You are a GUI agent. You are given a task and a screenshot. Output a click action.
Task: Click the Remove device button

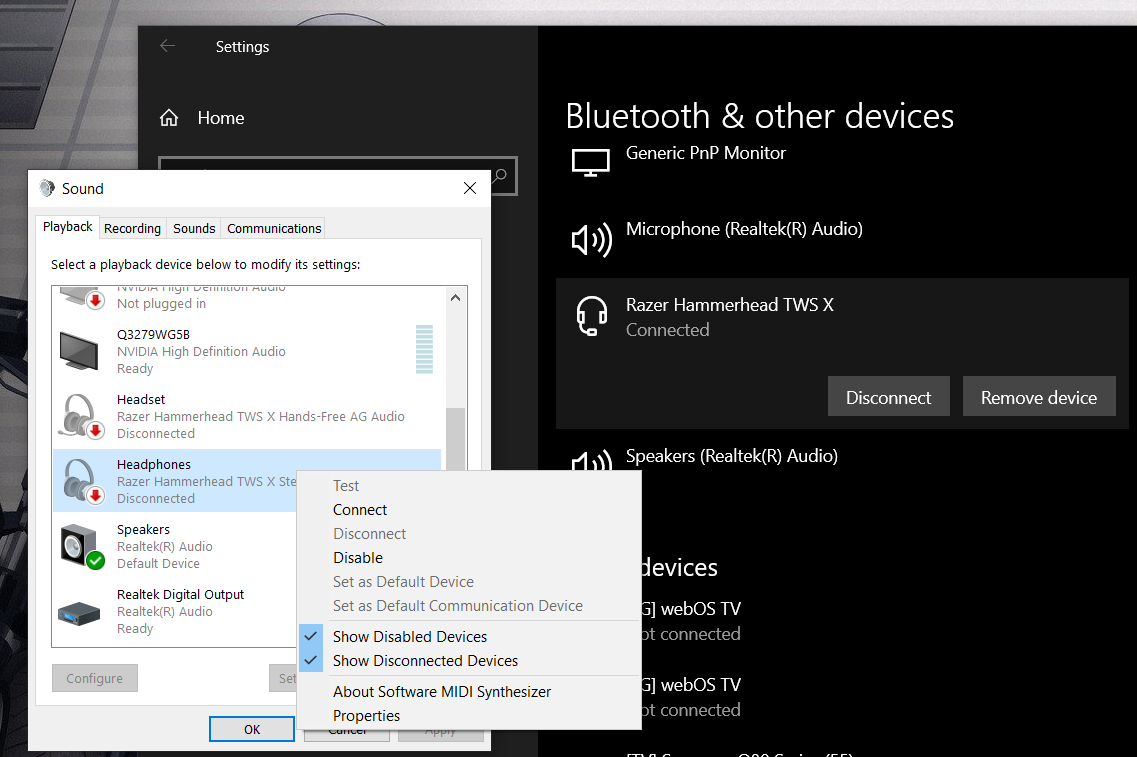click(1038, 397)
